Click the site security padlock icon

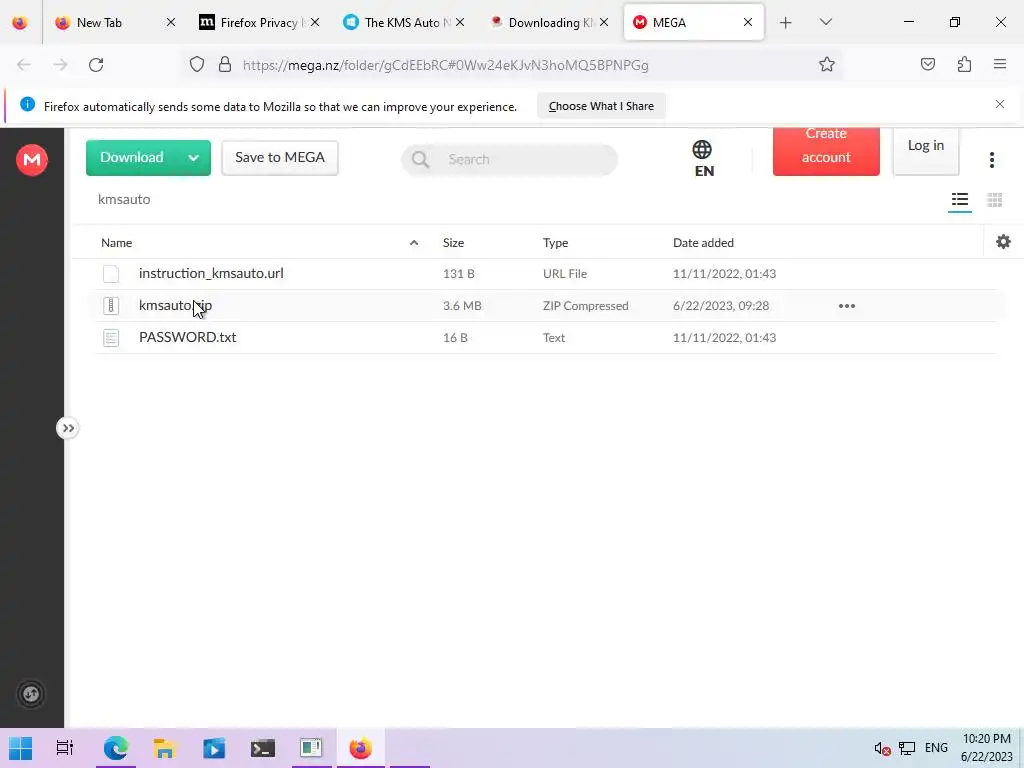tap(225, 65)
